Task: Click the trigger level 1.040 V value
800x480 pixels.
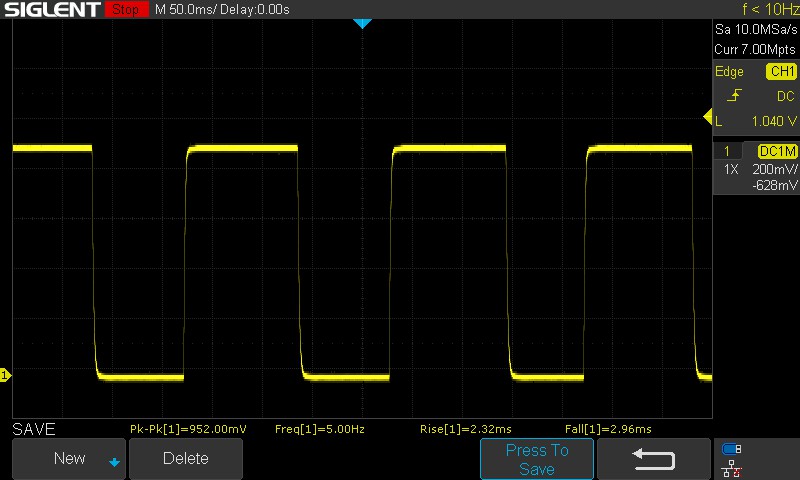Action: pyautogui.click(x=774, y=121)
